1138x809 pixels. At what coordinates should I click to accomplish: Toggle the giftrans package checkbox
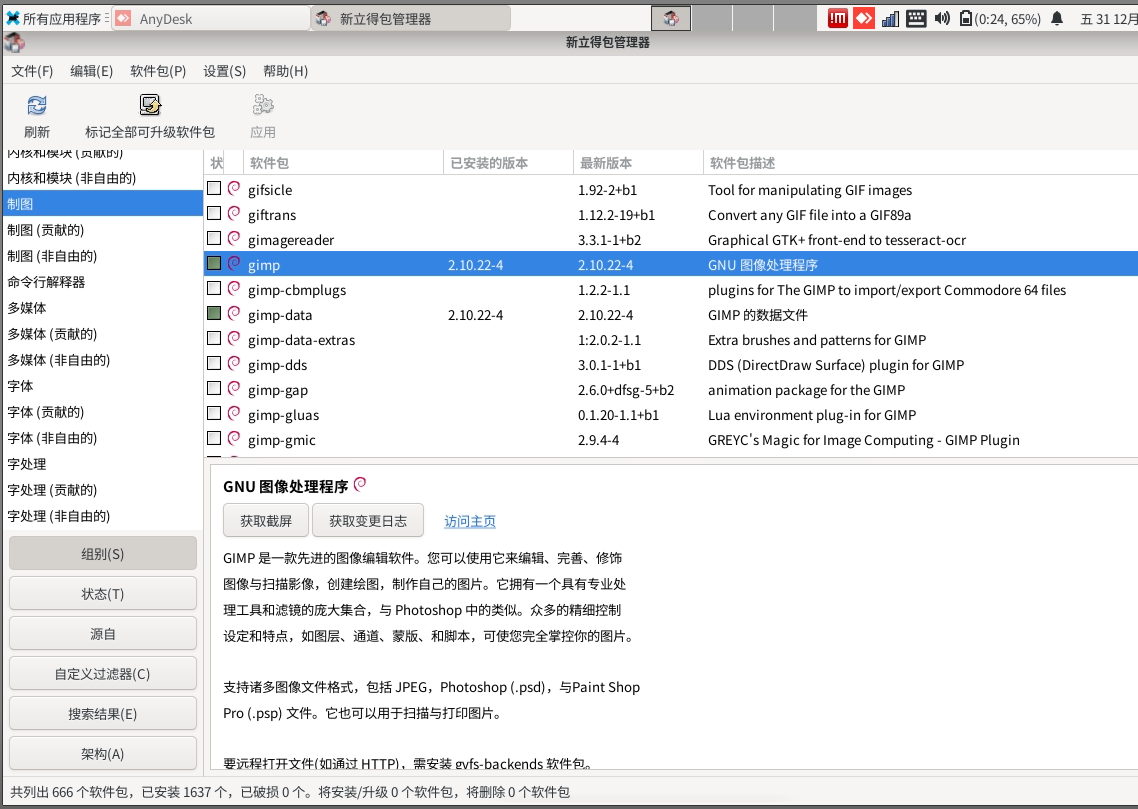pyautogui.click(x=214, y=213)
